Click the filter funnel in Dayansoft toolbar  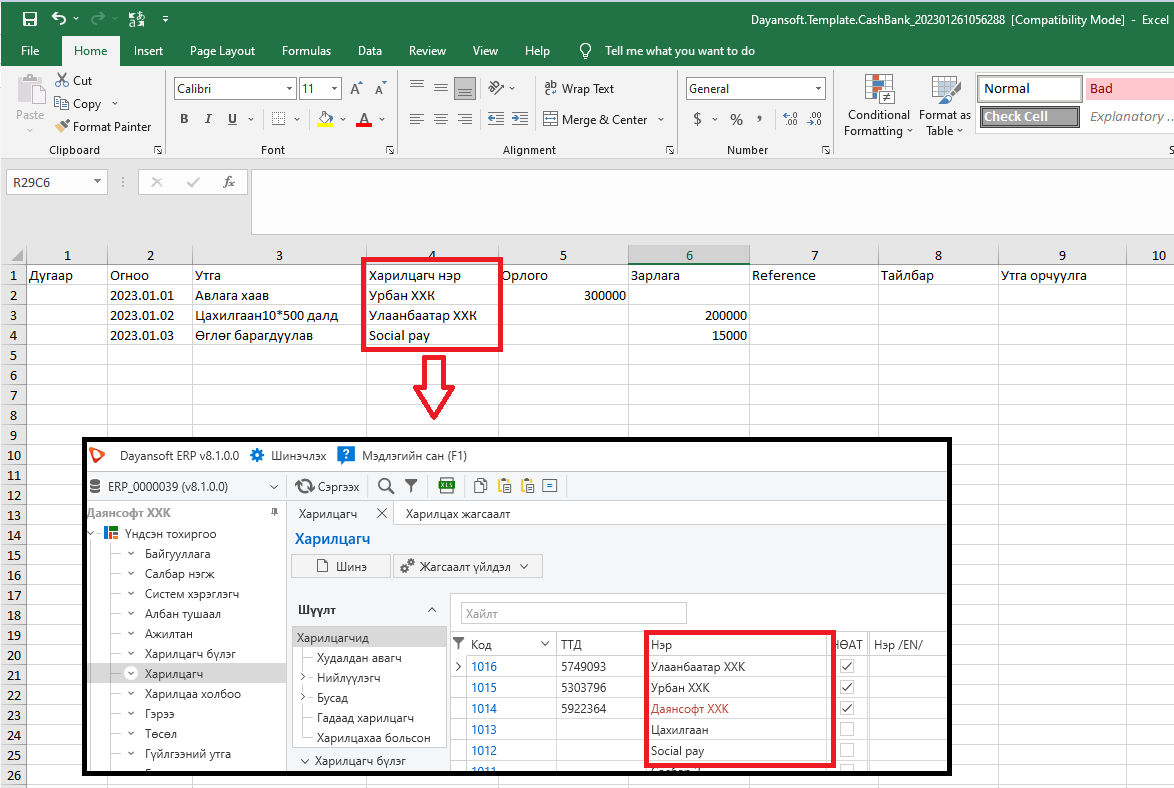click(411, 486)
